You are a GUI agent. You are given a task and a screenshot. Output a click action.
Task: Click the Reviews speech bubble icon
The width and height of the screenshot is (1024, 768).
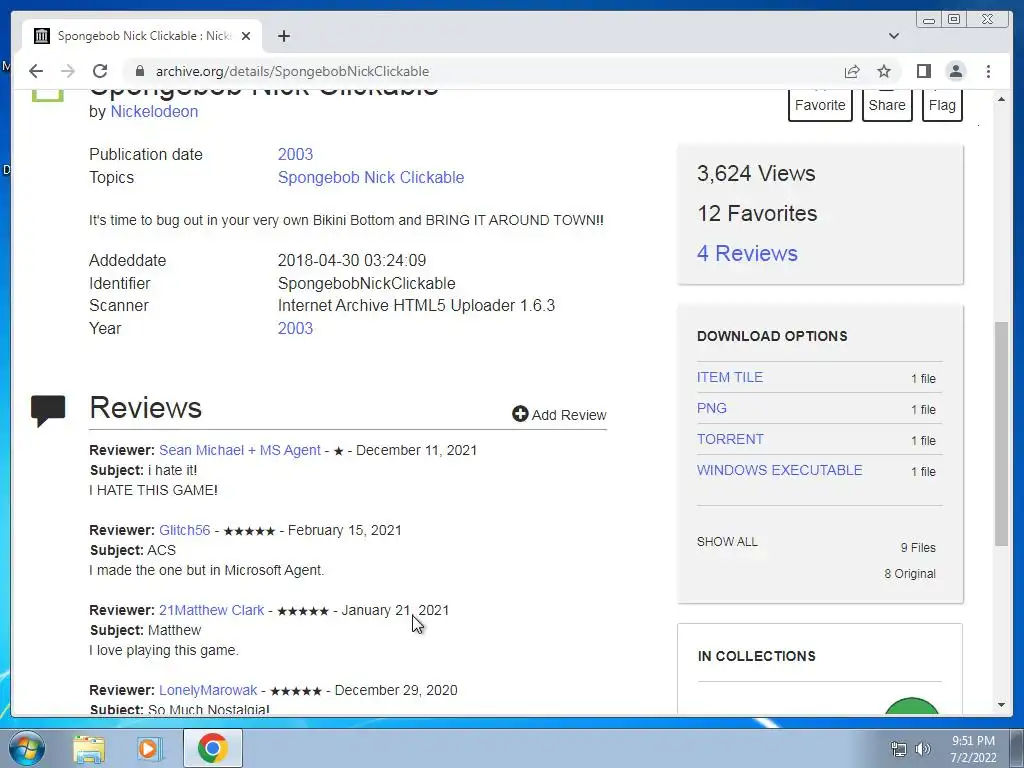[48, 411]
